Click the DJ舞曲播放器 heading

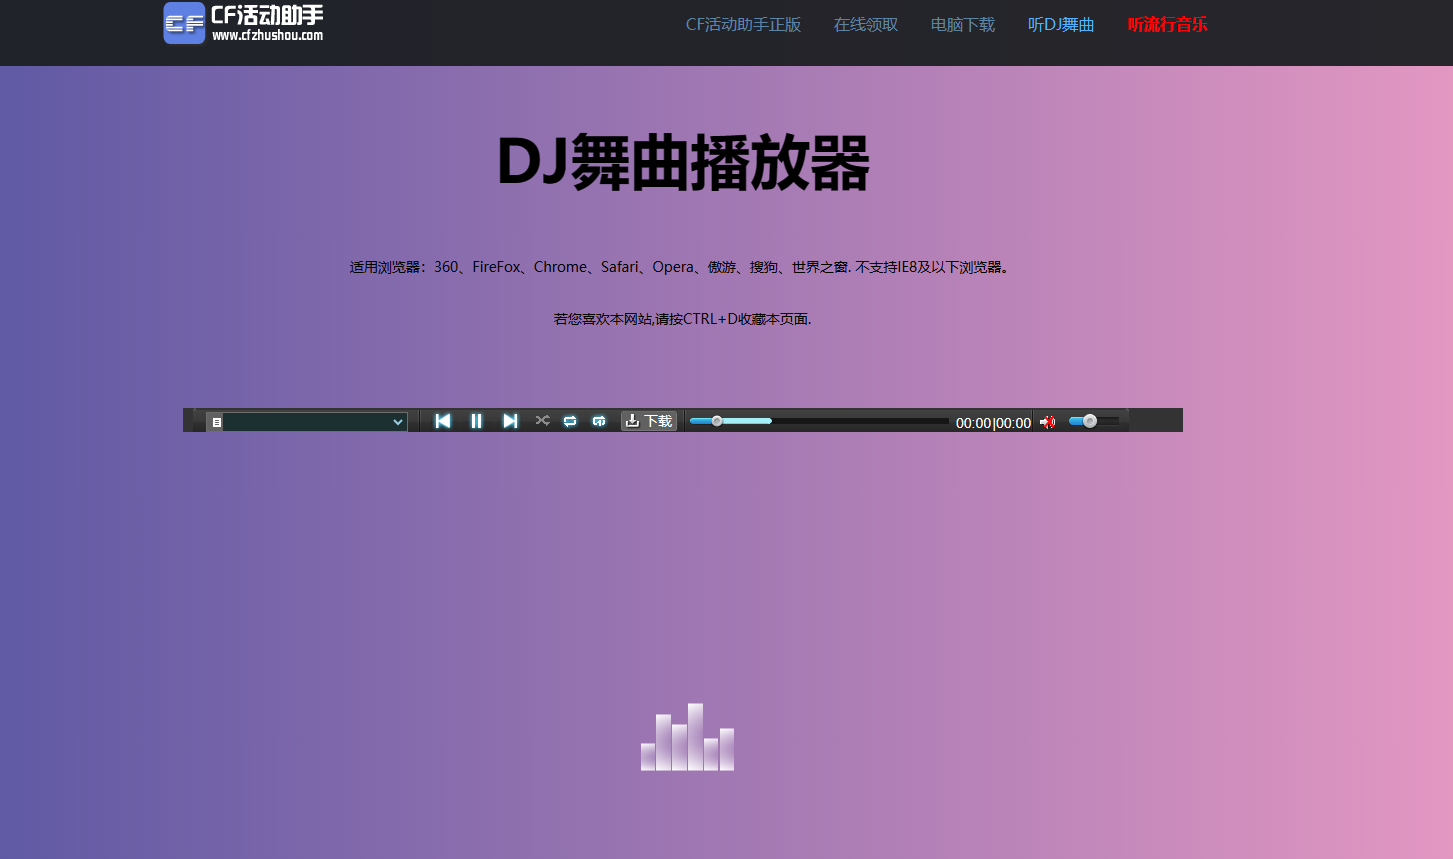684,162
